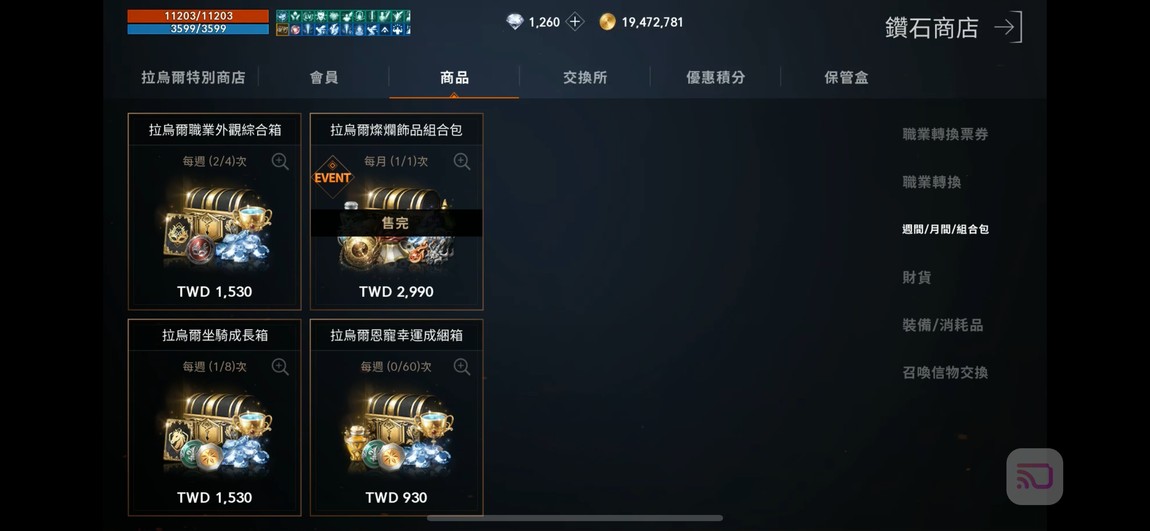Open magnifier on 拉烏爾坐騎成長箱
Image resolution: width=1150 pixels, height=531 pixels.
pos(280,367)
